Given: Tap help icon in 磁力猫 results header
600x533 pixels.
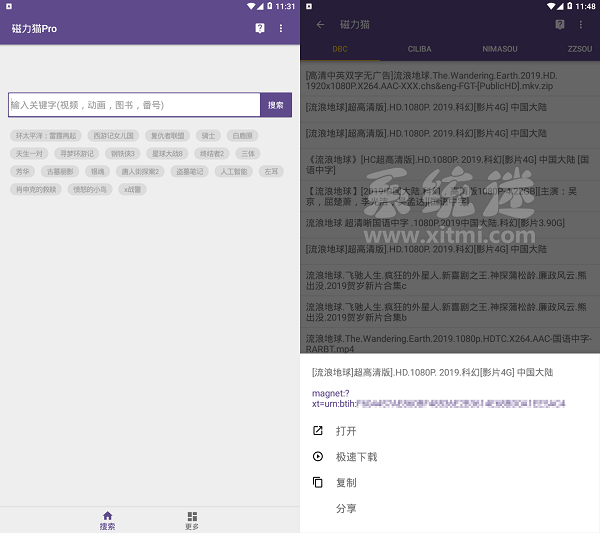Looking at the screenshot, I should coord(560,25).
